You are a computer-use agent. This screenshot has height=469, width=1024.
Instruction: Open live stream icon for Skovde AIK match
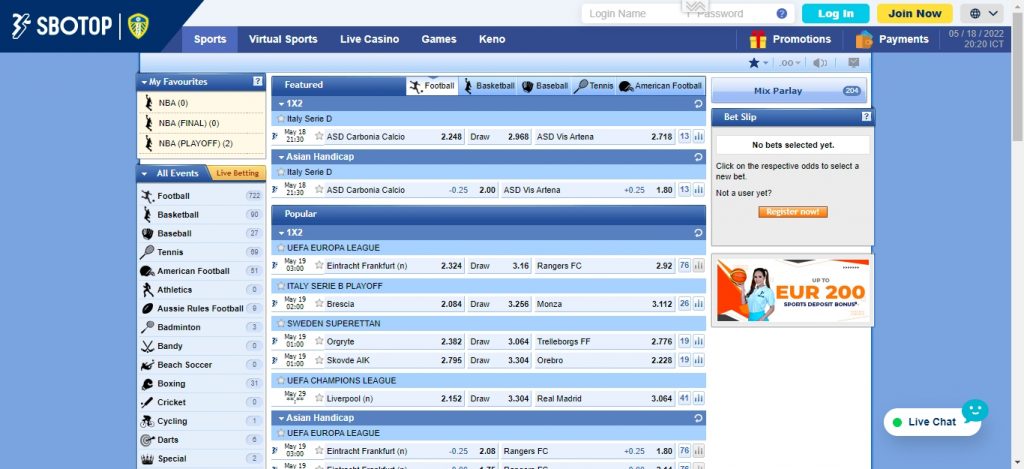pos(275,361)
